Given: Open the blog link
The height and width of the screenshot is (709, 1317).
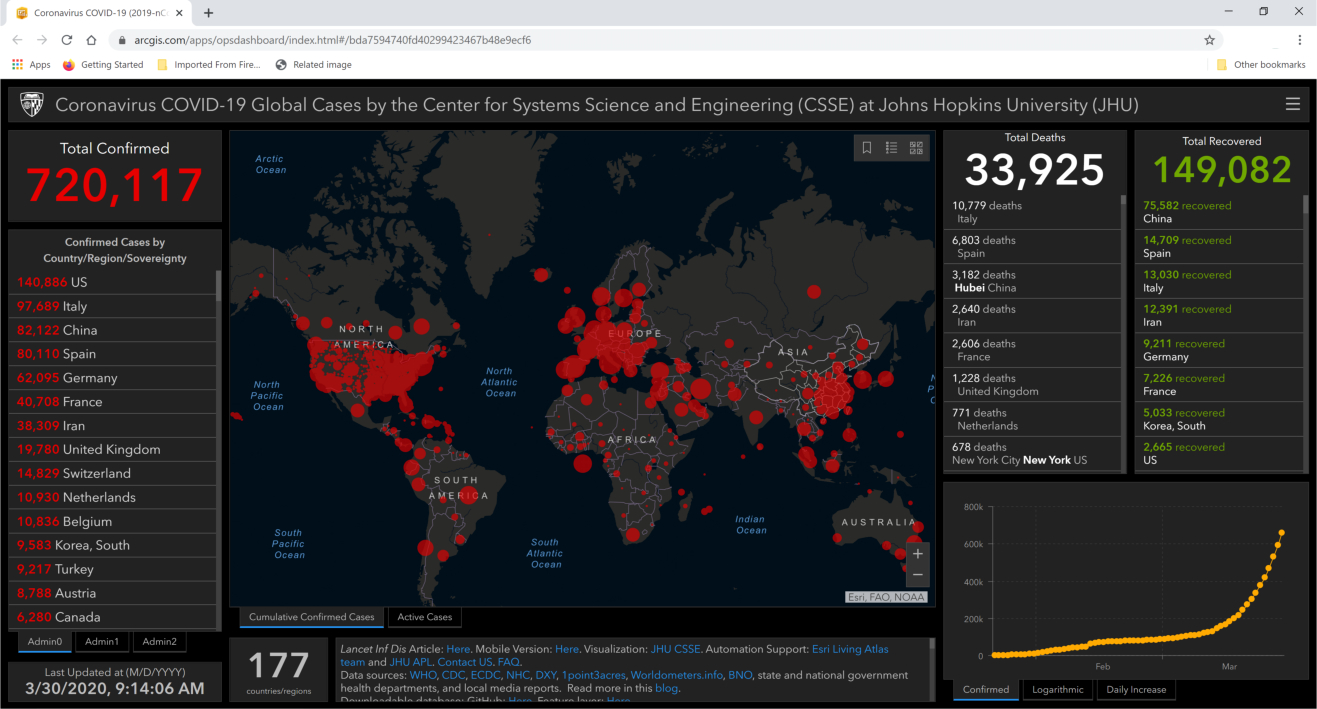Looking at the screenshot, I should pyautogui.click(x=666, y=688).
